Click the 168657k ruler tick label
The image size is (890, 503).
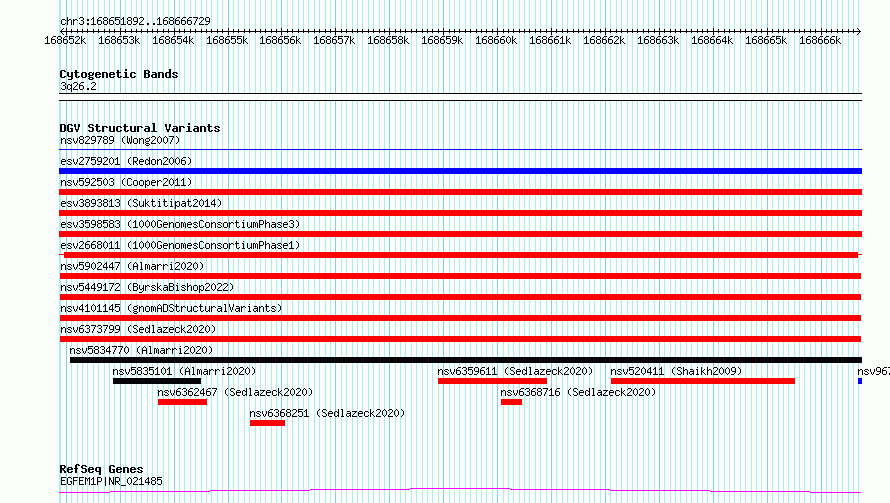click(334, 40)
